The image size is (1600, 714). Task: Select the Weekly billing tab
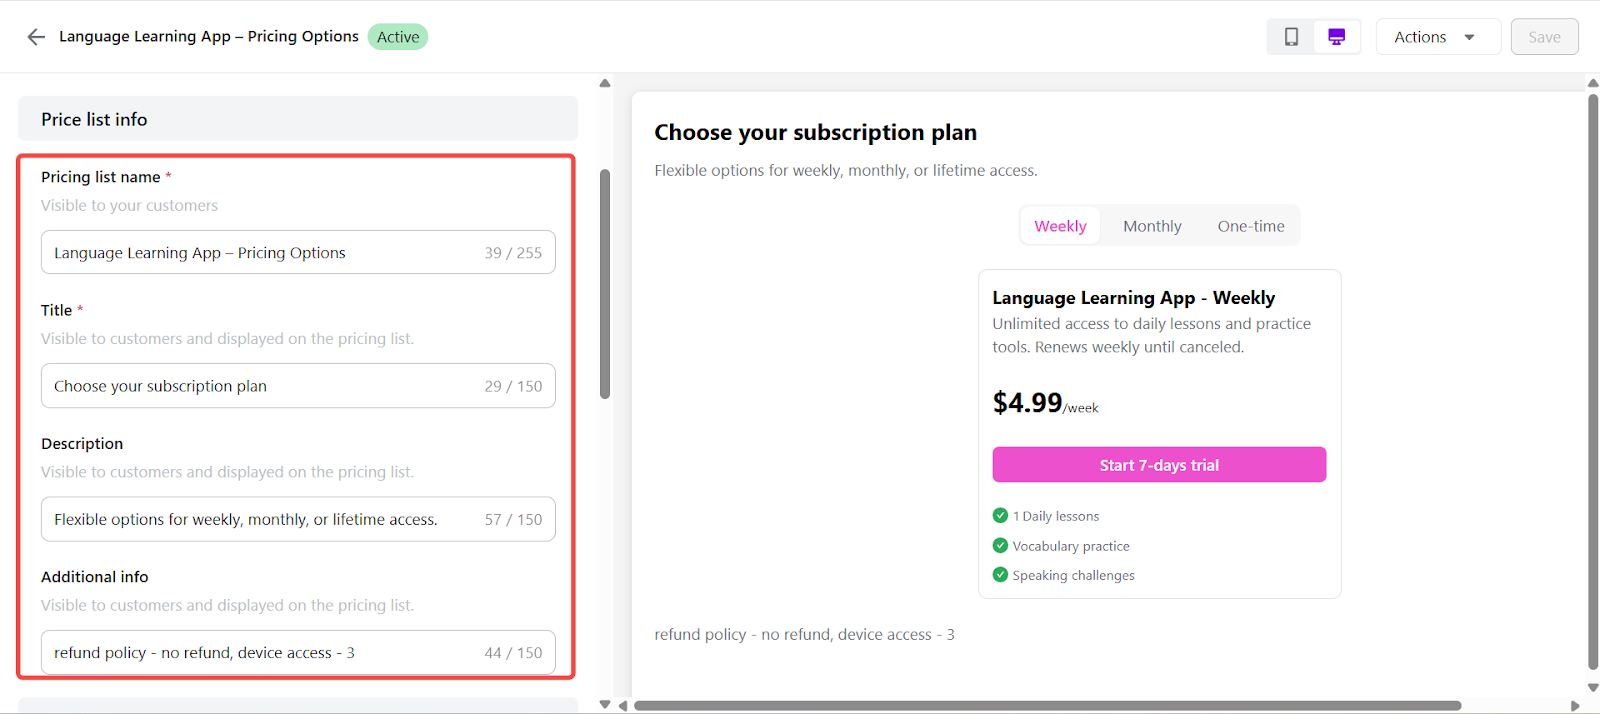[1060, 226]
